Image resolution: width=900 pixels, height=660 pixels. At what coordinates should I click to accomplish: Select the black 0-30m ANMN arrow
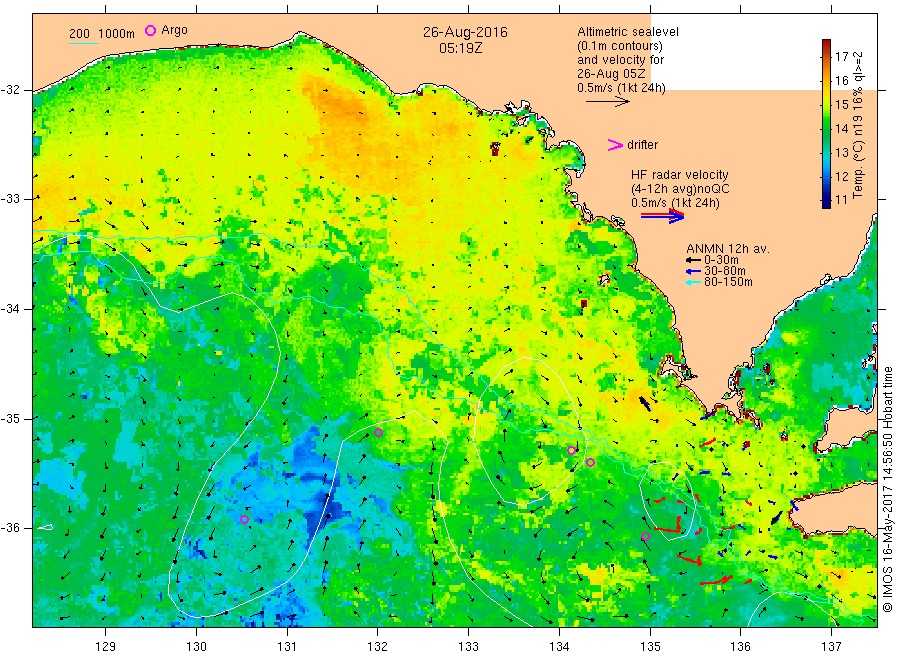(x=693, y=260)
